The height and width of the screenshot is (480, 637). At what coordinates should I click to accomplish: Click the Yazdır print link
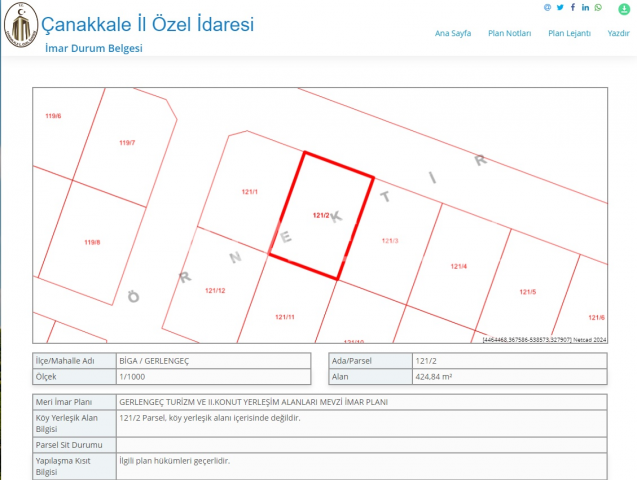pos(619,33)
